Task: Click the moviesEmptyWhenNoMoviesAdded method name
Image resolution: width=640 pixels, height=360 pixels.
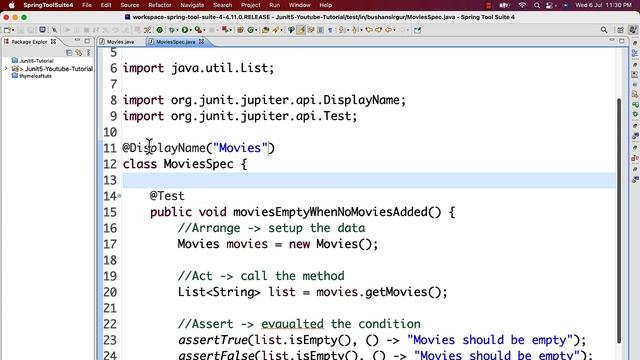Action: pyautogui.click(x=330, y=212)
